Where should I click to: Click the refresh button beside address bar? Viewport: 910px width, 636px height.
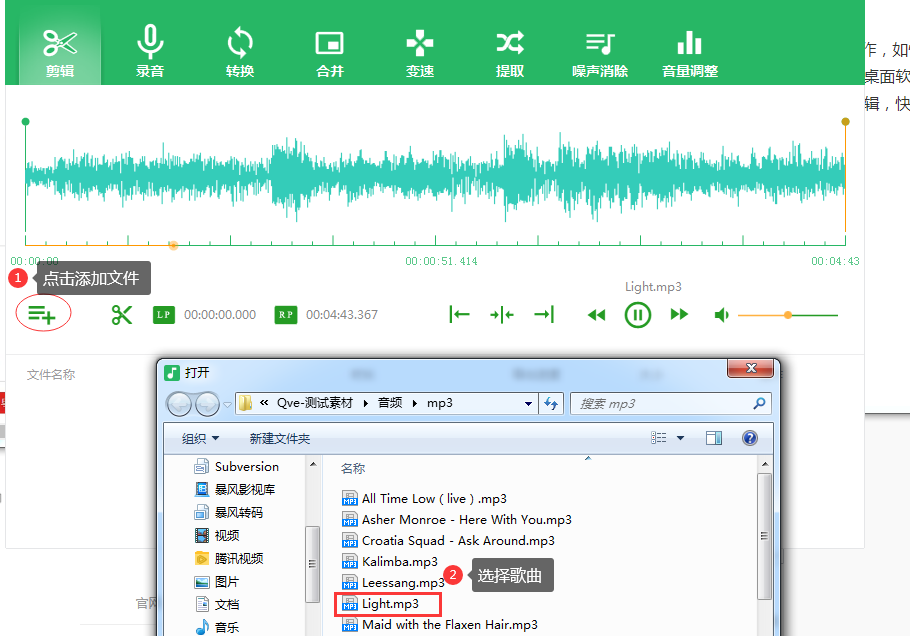click(x=551, y=403)
